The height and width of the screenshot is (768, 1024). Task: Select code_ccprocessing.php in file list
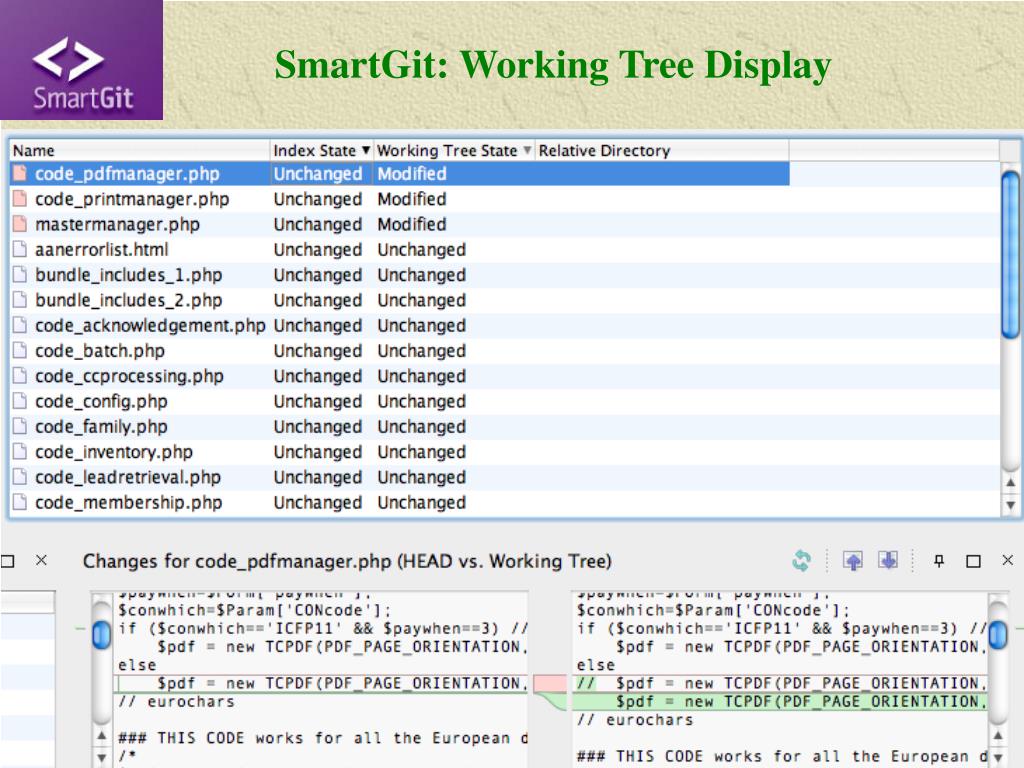pos(129,376)
